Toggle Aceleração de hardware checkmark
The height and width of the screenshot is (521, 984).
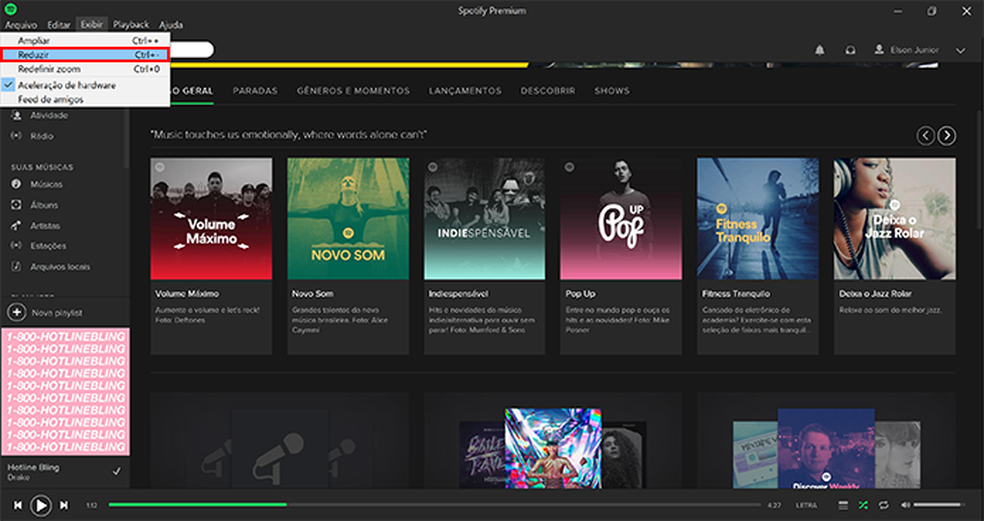85,85
